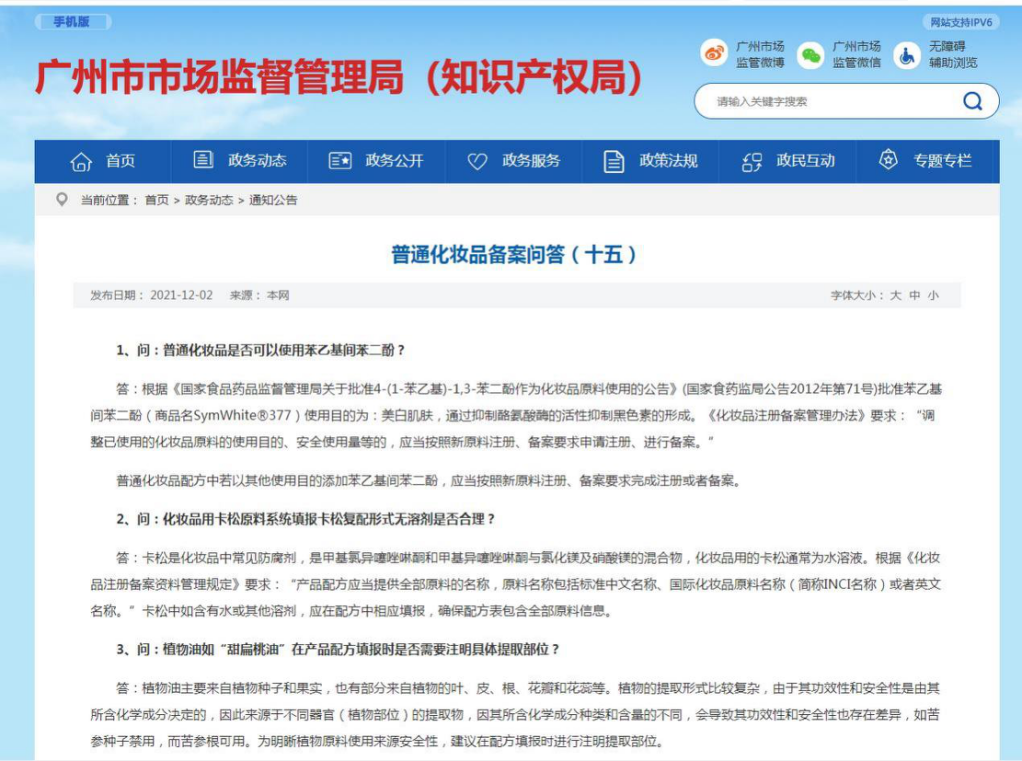Click the 政策法规 document icon
This screenshot has width=1022, height=761.
coord(614,161)
